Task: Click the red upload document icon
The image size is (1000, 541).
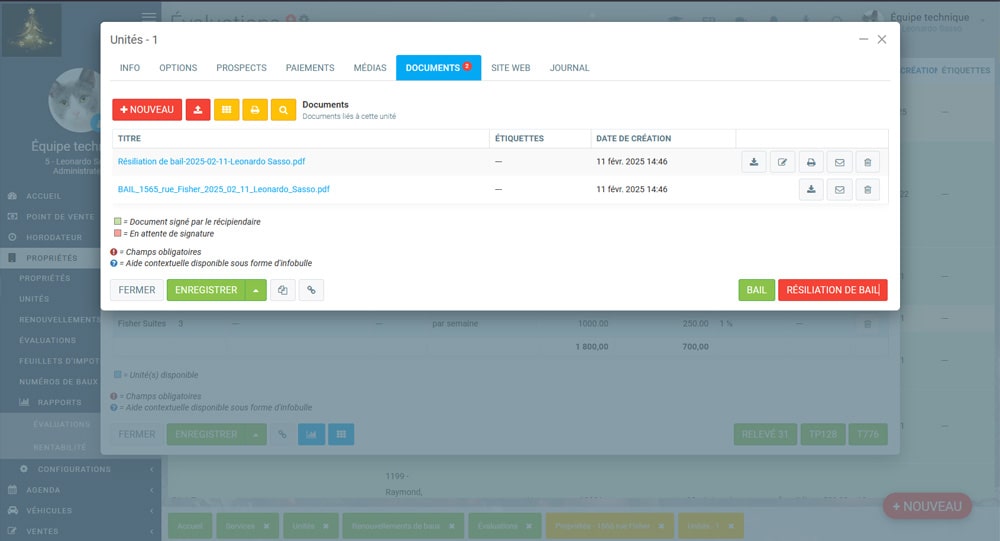Action: 197,110
